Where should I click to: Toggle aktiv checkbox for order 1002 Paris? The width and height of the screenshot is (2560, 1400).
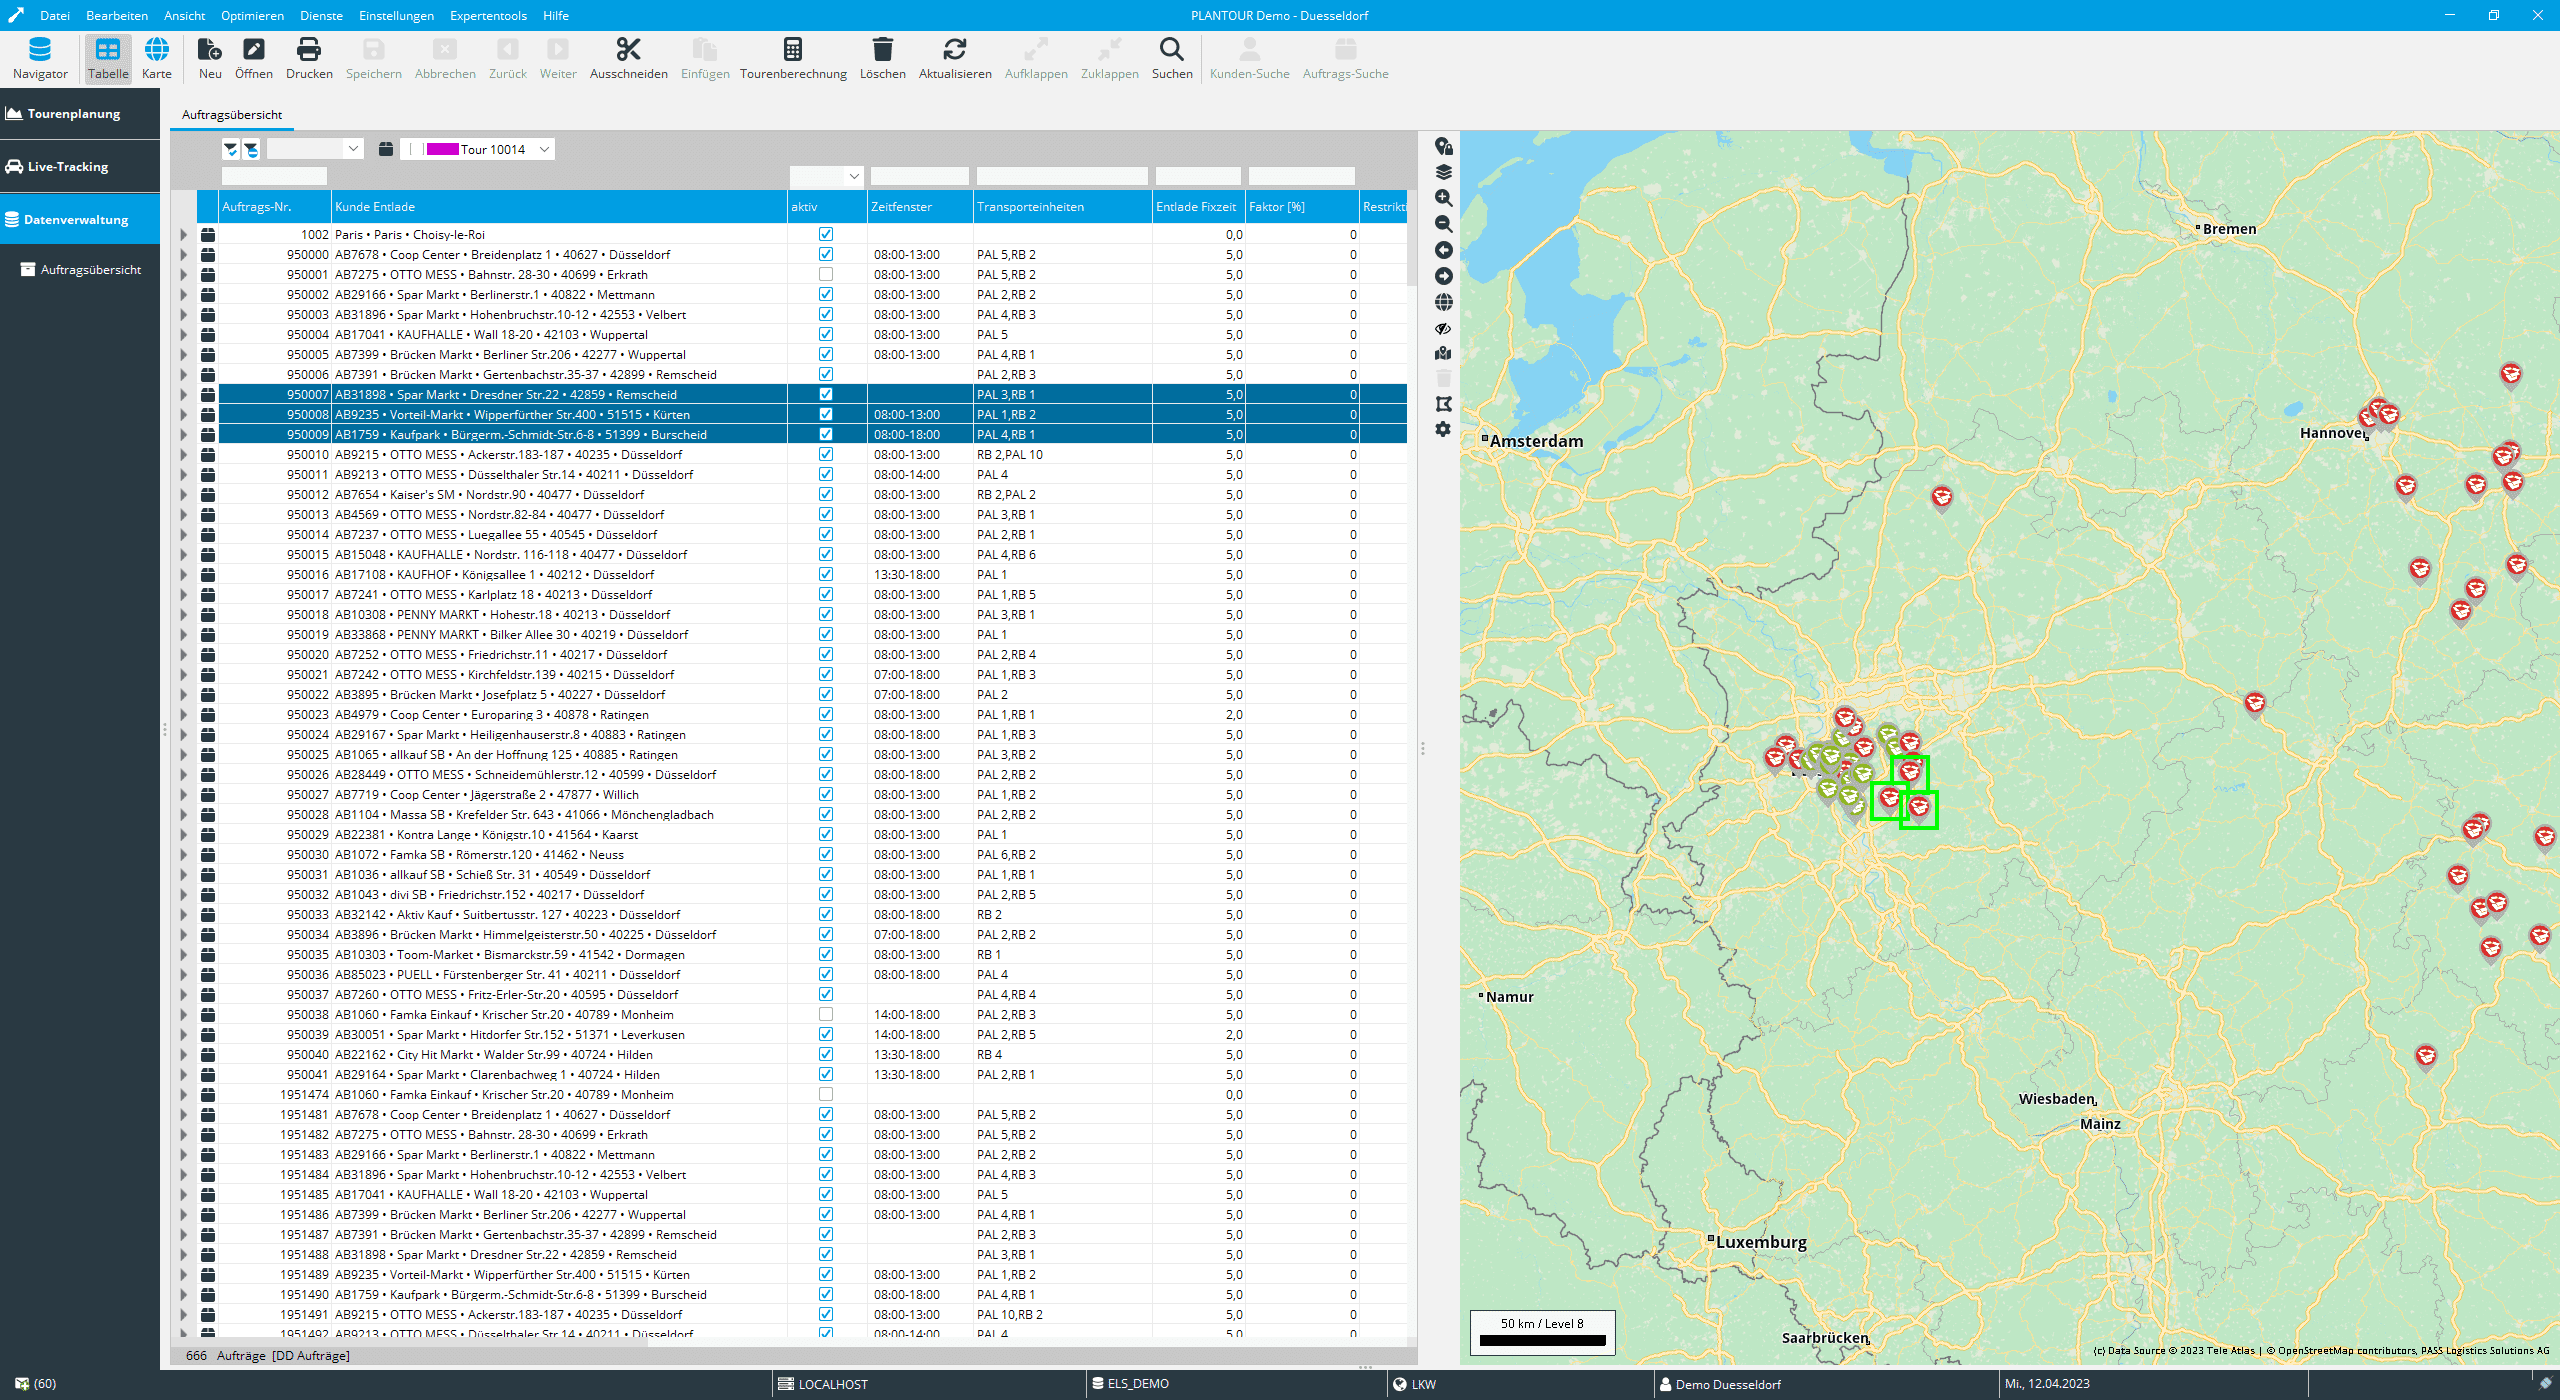[x=826, y=234]
